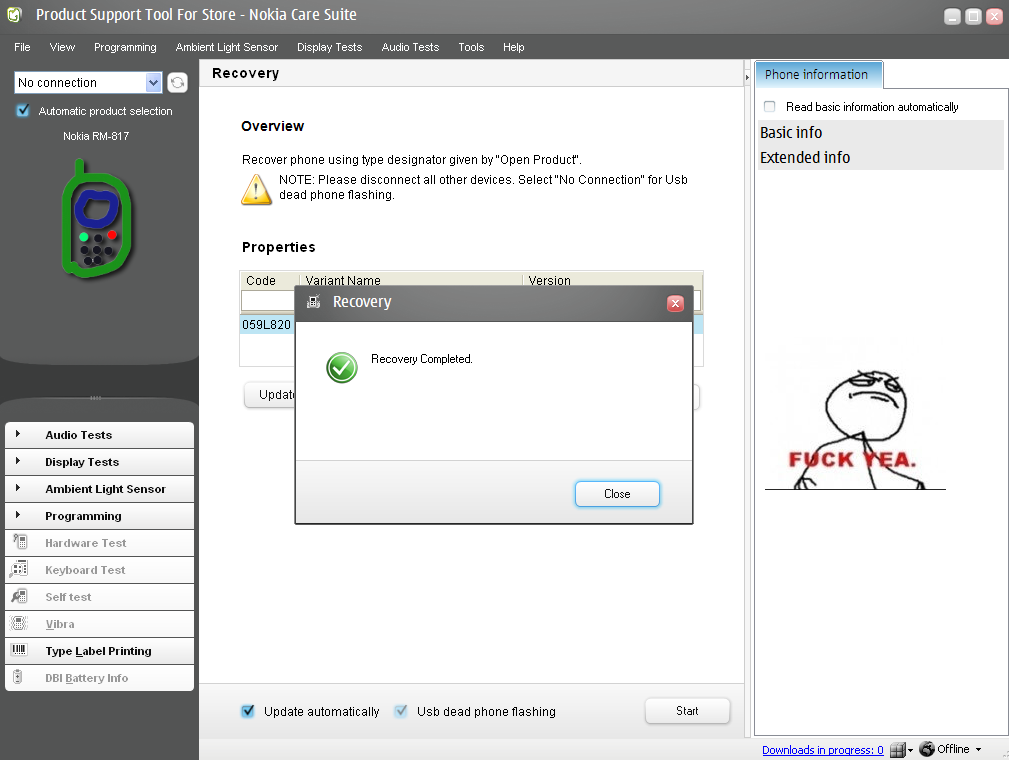Toggle Update automatically checkbox

coord(248,711)
